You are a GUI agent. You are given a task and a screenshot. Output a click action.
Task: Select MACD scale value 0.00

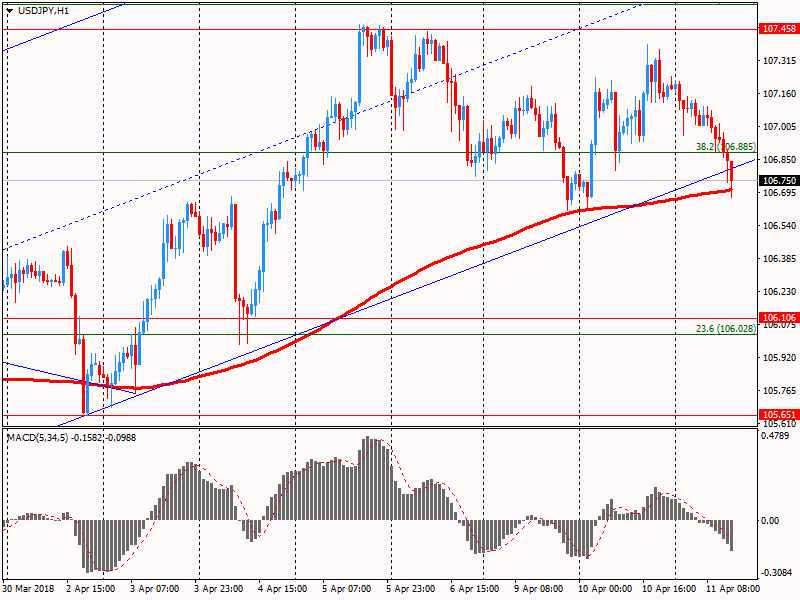(x=770, y=520)
